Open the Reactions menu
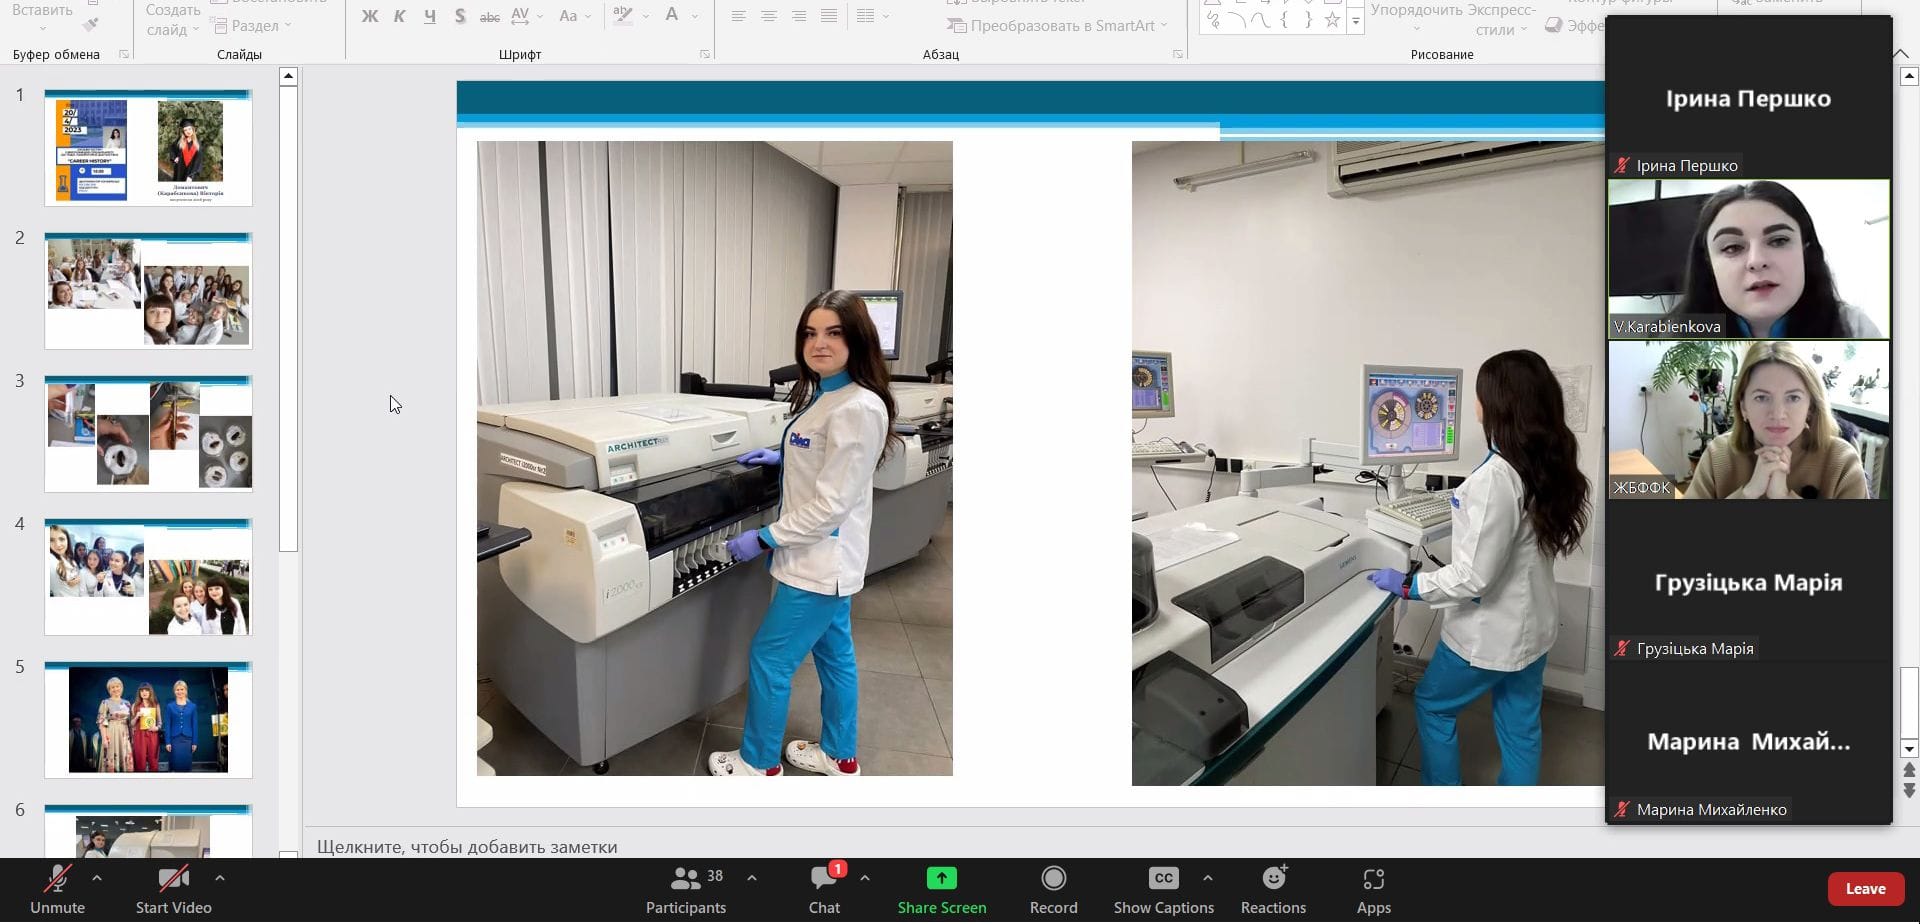The width and height of the screenshot is (1920, 924). coord(1273,889)
